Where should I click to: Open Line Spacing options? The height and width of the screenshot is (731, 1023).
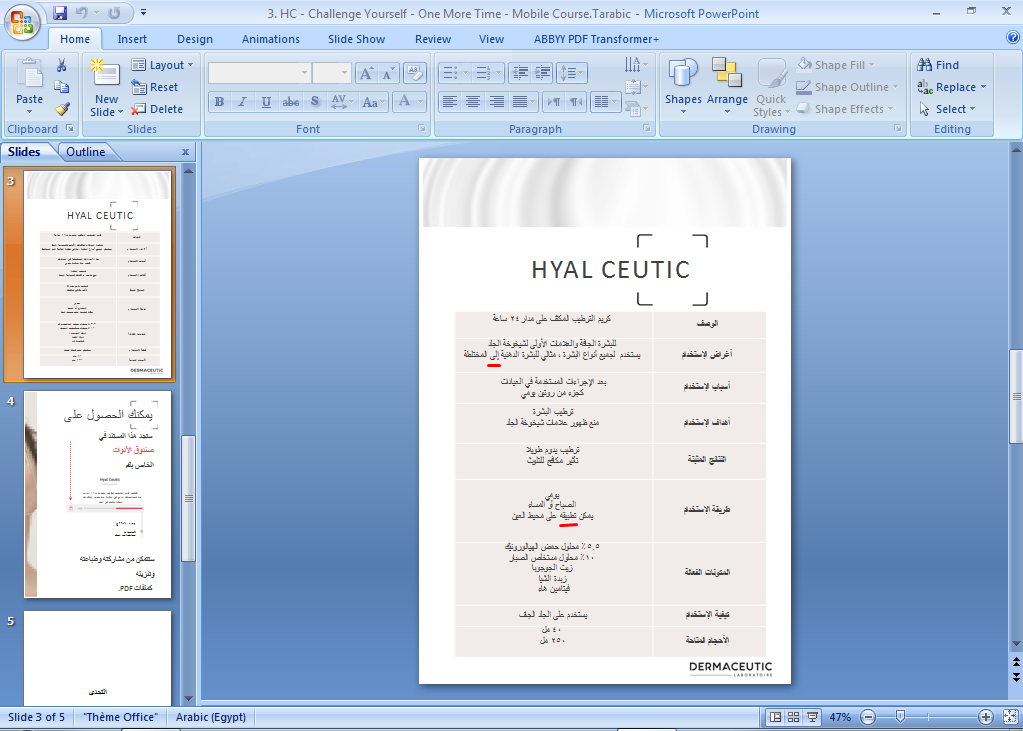point(572,72)
